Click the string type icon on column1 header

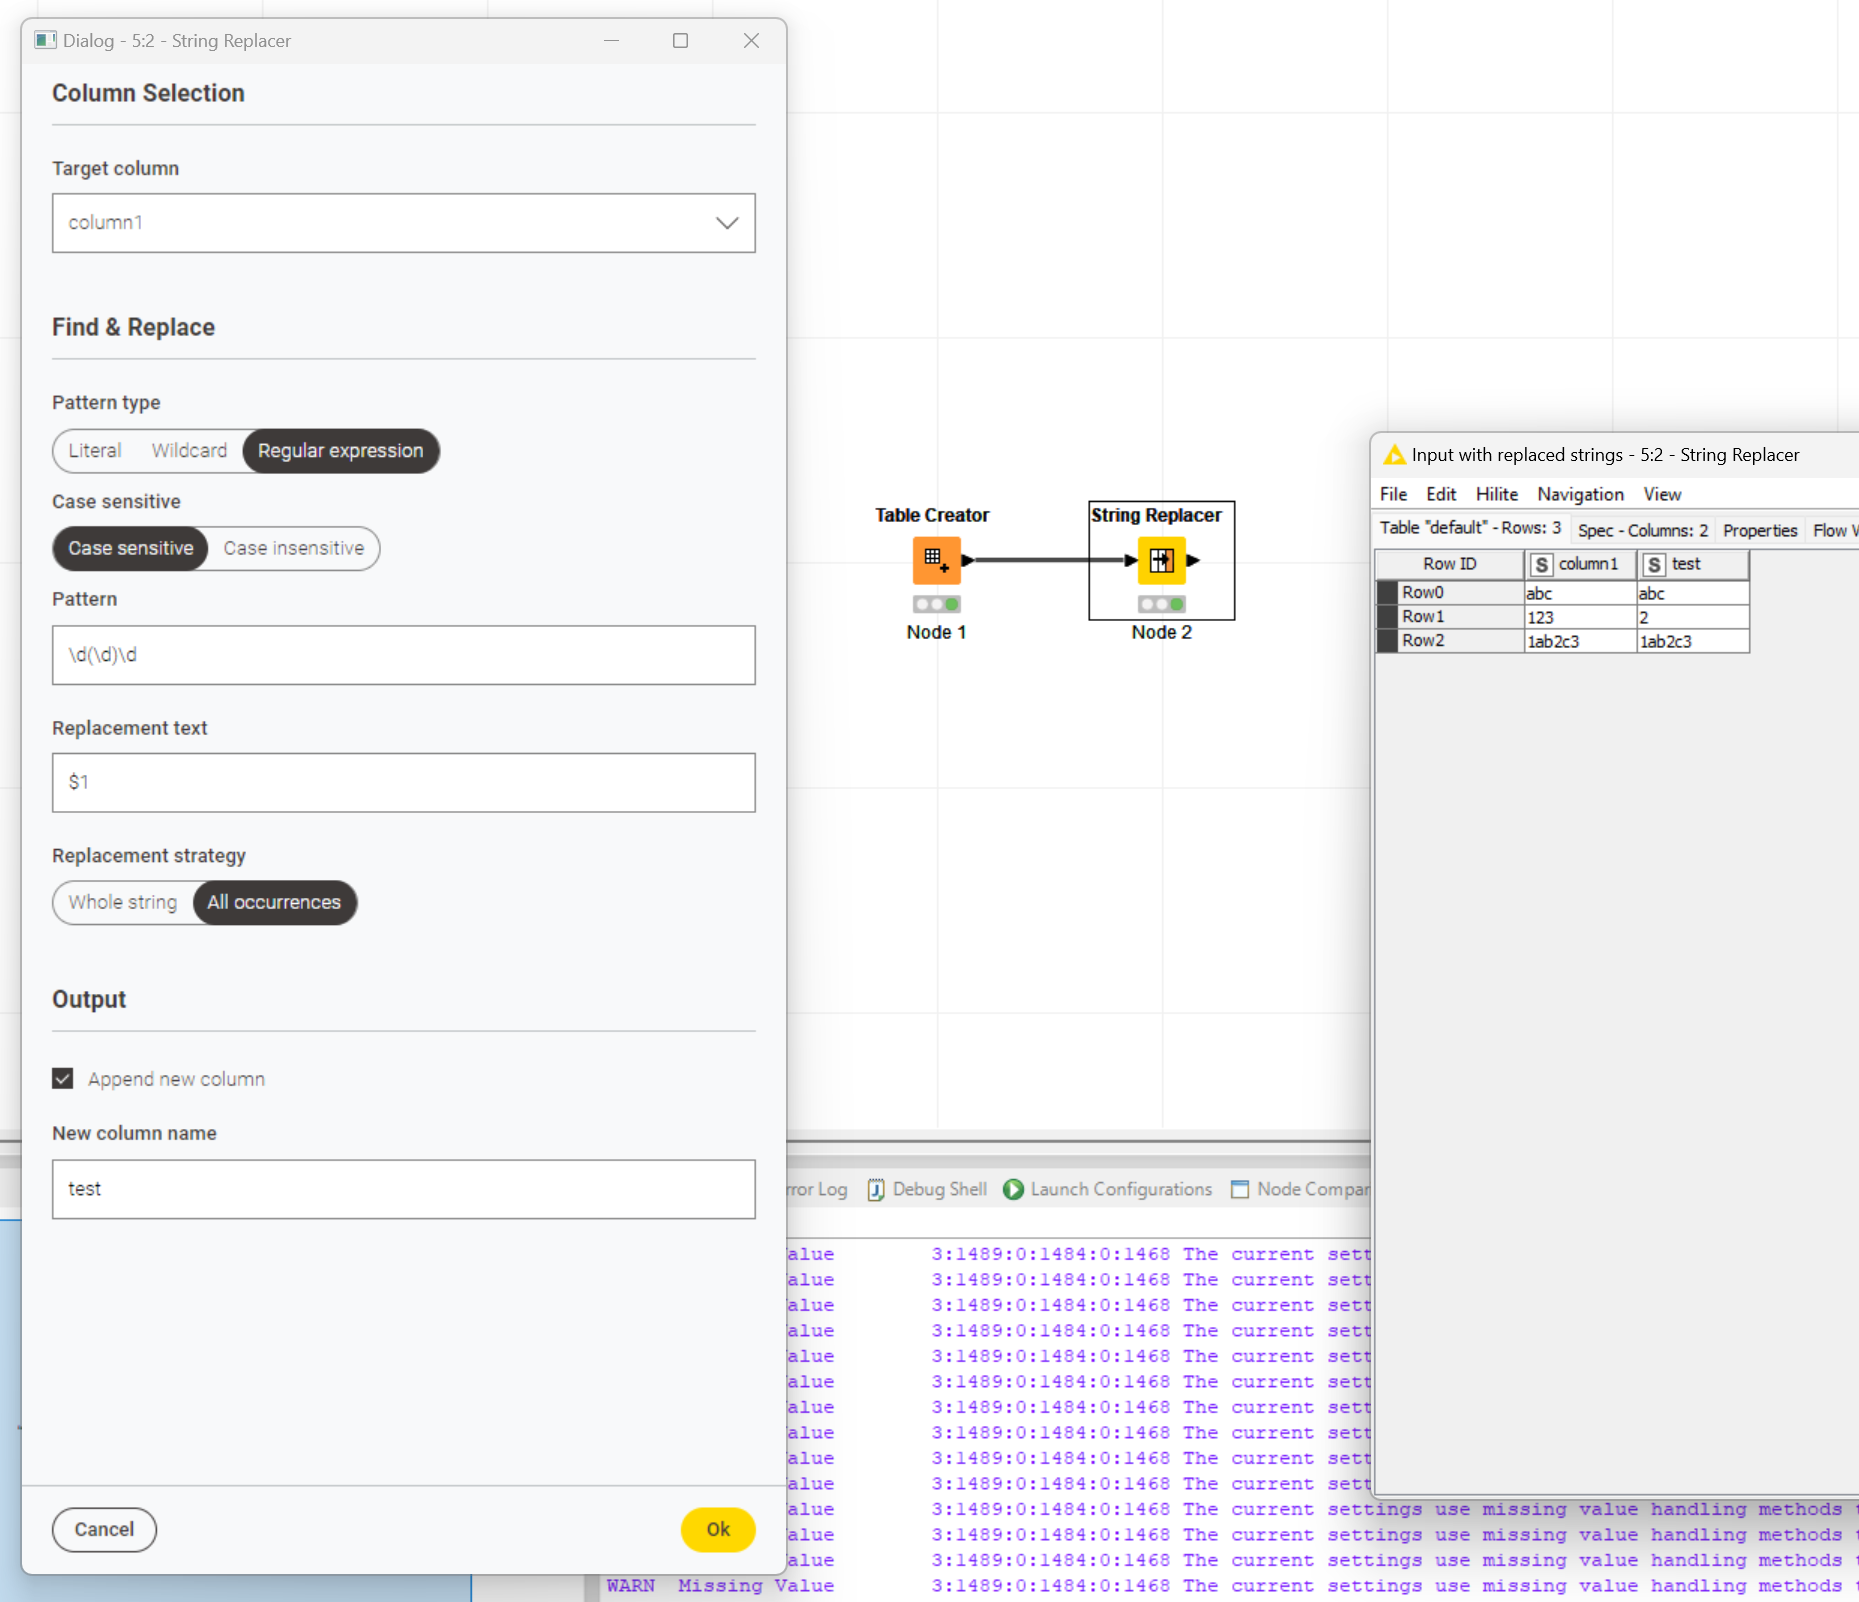[1541, 565]
